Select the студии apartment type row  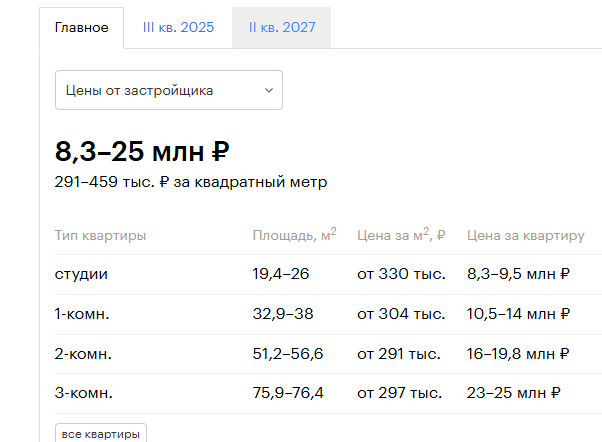point(328,275)
